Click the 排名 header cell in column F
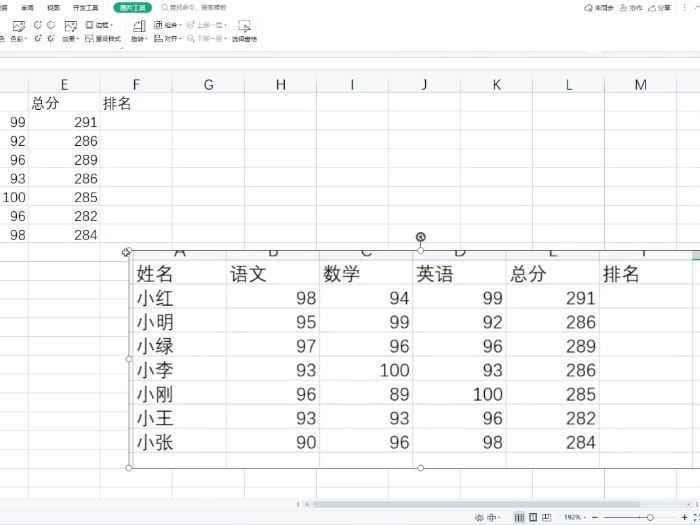The image size is (700, 525). (x=136, y=103)
